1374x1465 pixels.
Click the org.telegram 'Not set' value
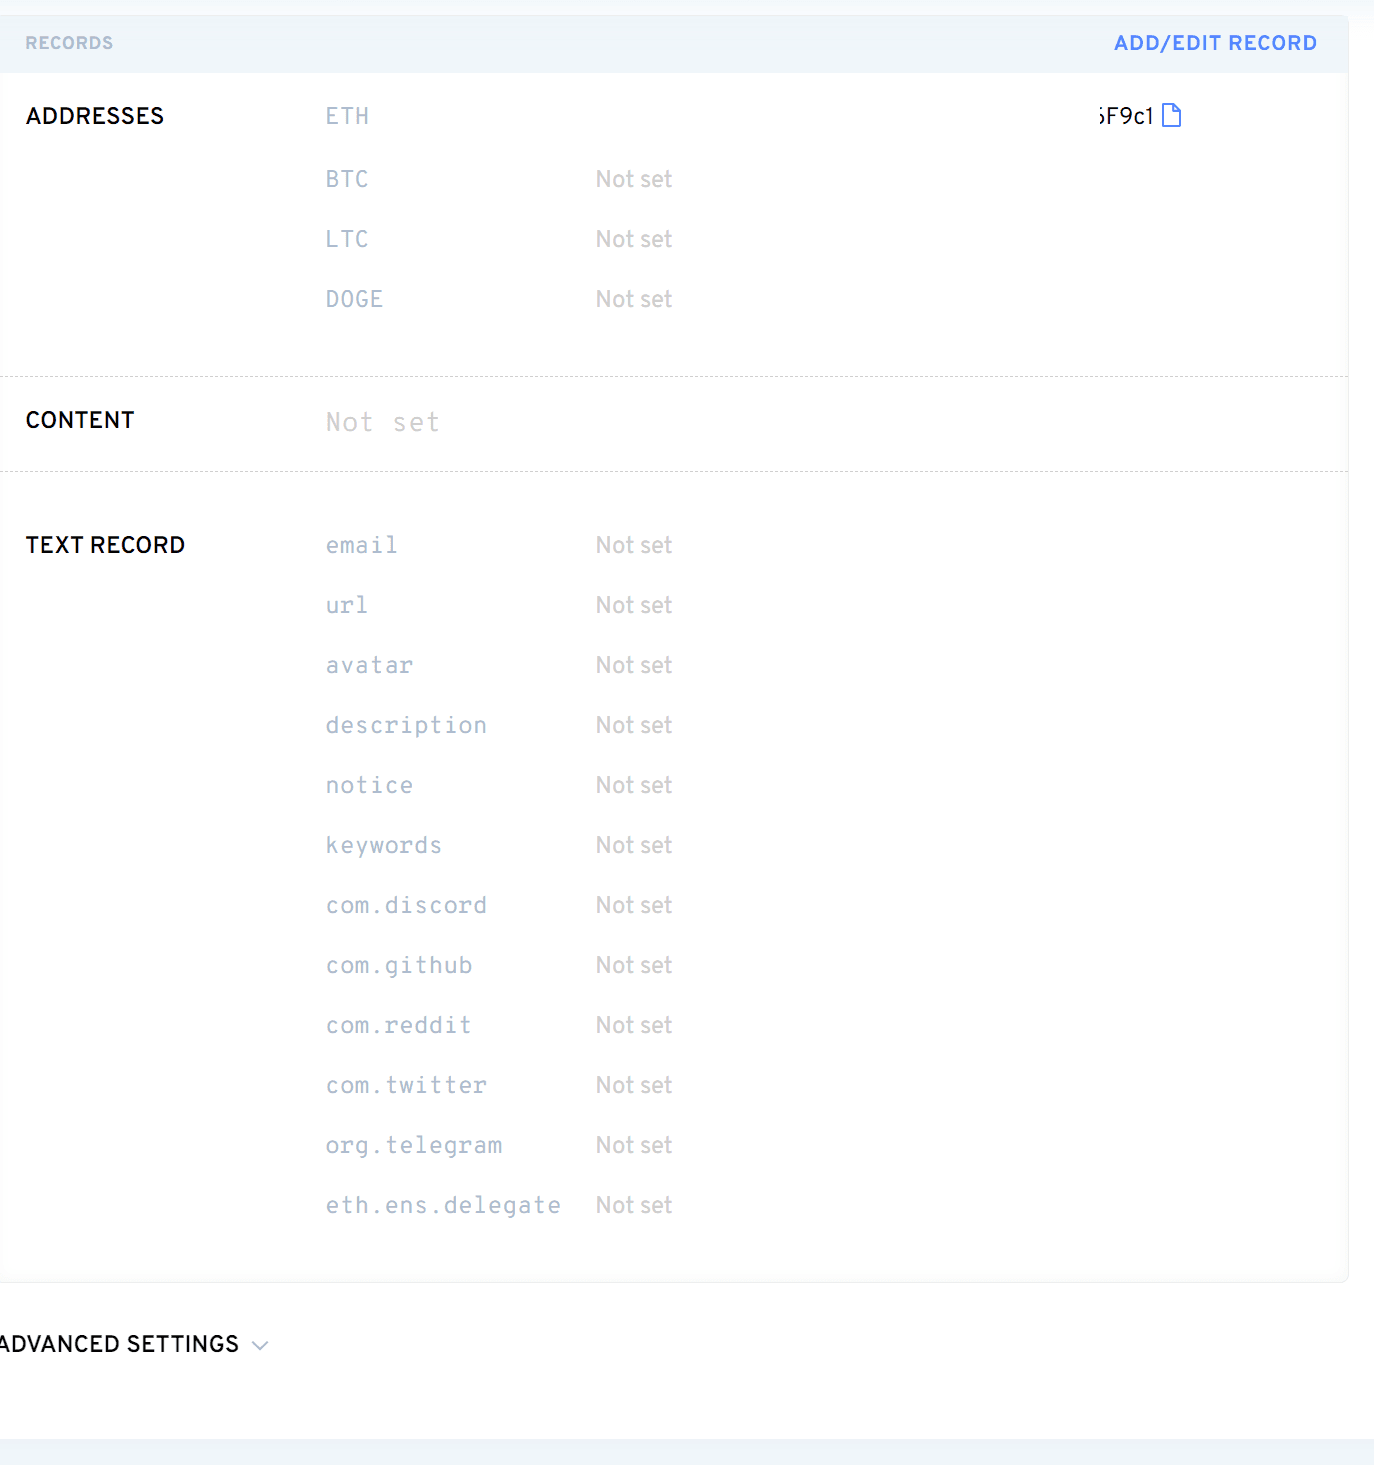[x=634, y=1145]
